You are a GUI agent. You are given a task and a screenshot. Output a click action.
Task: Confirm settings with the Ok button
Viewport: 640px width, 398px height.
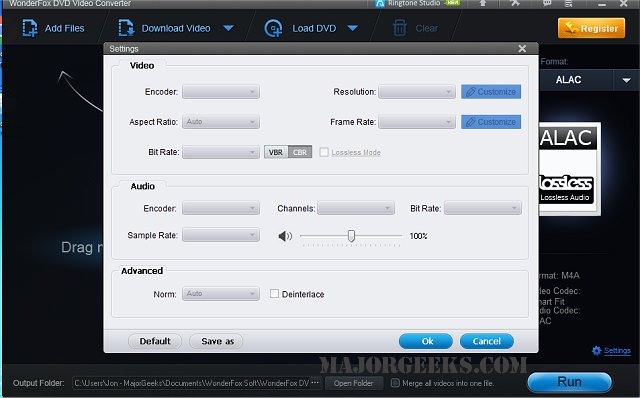click(x=426, y=341)
